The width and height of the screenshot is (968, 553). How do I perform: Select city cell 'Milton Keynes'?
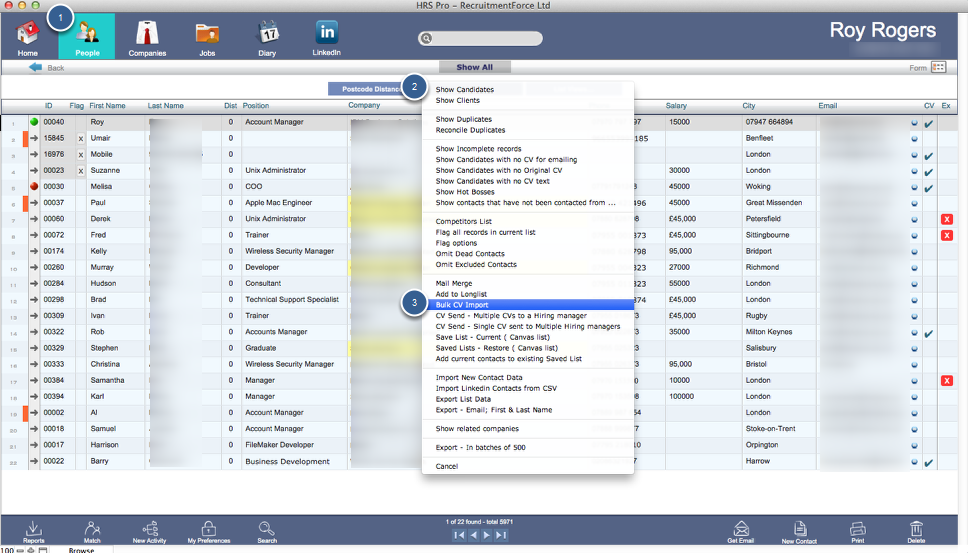click(x=769, y=332)
